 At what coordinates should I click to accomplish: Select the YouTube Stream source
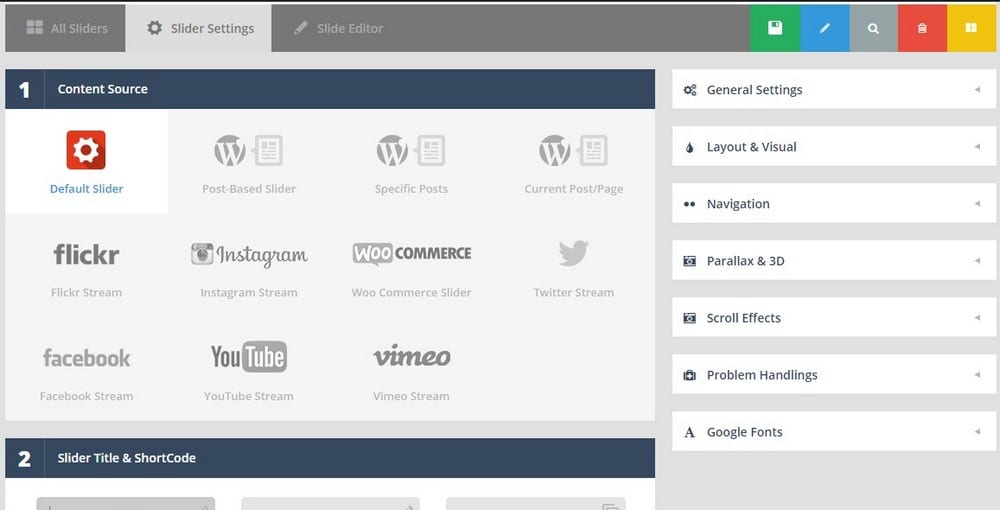click(x=249, y=370)
